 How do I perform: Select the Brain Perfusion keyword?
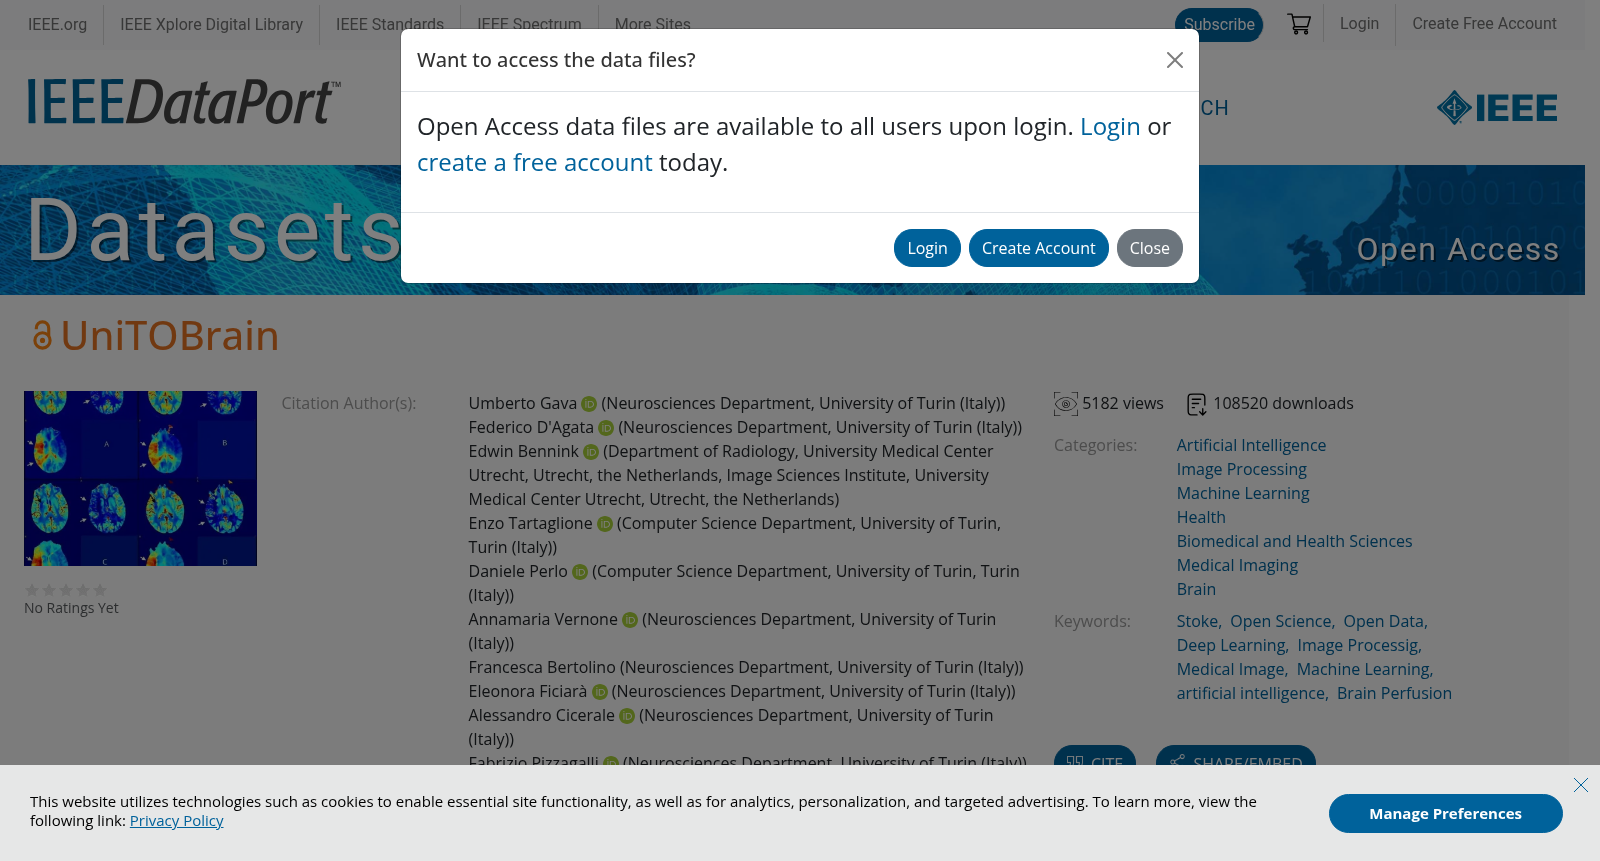point(1394,694)
